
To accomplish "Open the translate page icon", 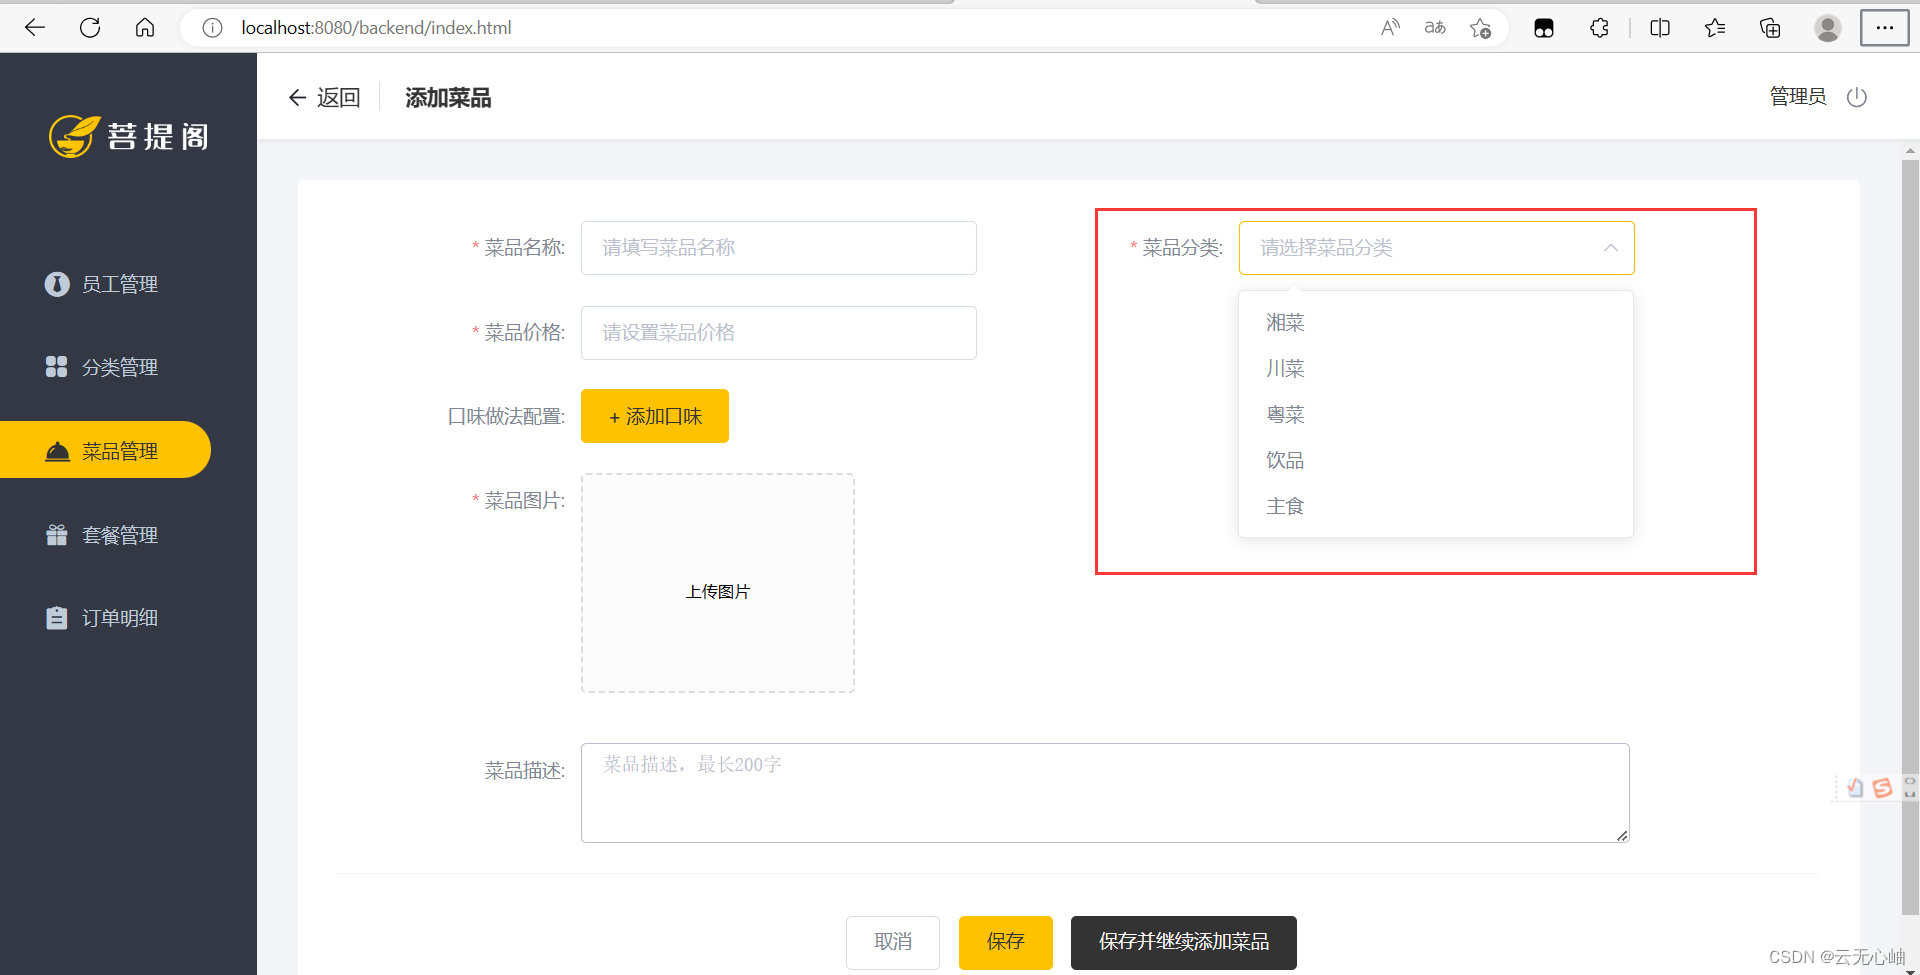I will (1435, 28).
